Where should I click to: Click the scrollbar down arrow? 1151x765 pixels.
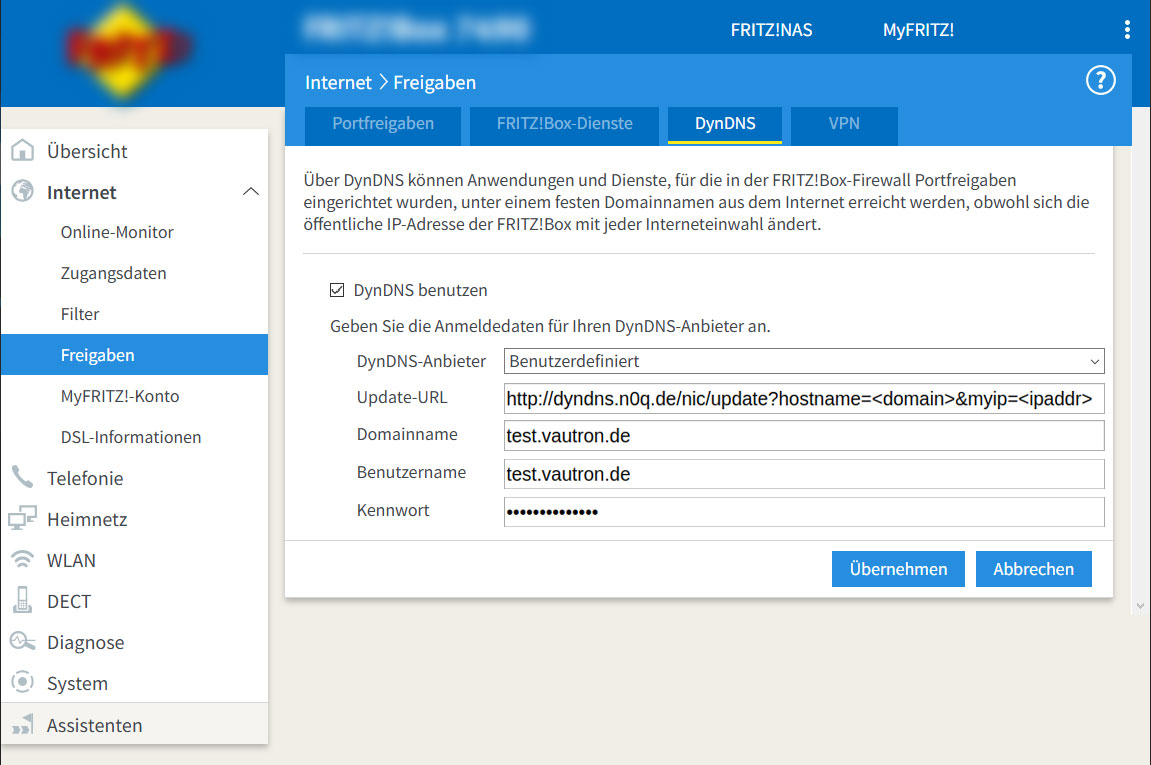1140,606
